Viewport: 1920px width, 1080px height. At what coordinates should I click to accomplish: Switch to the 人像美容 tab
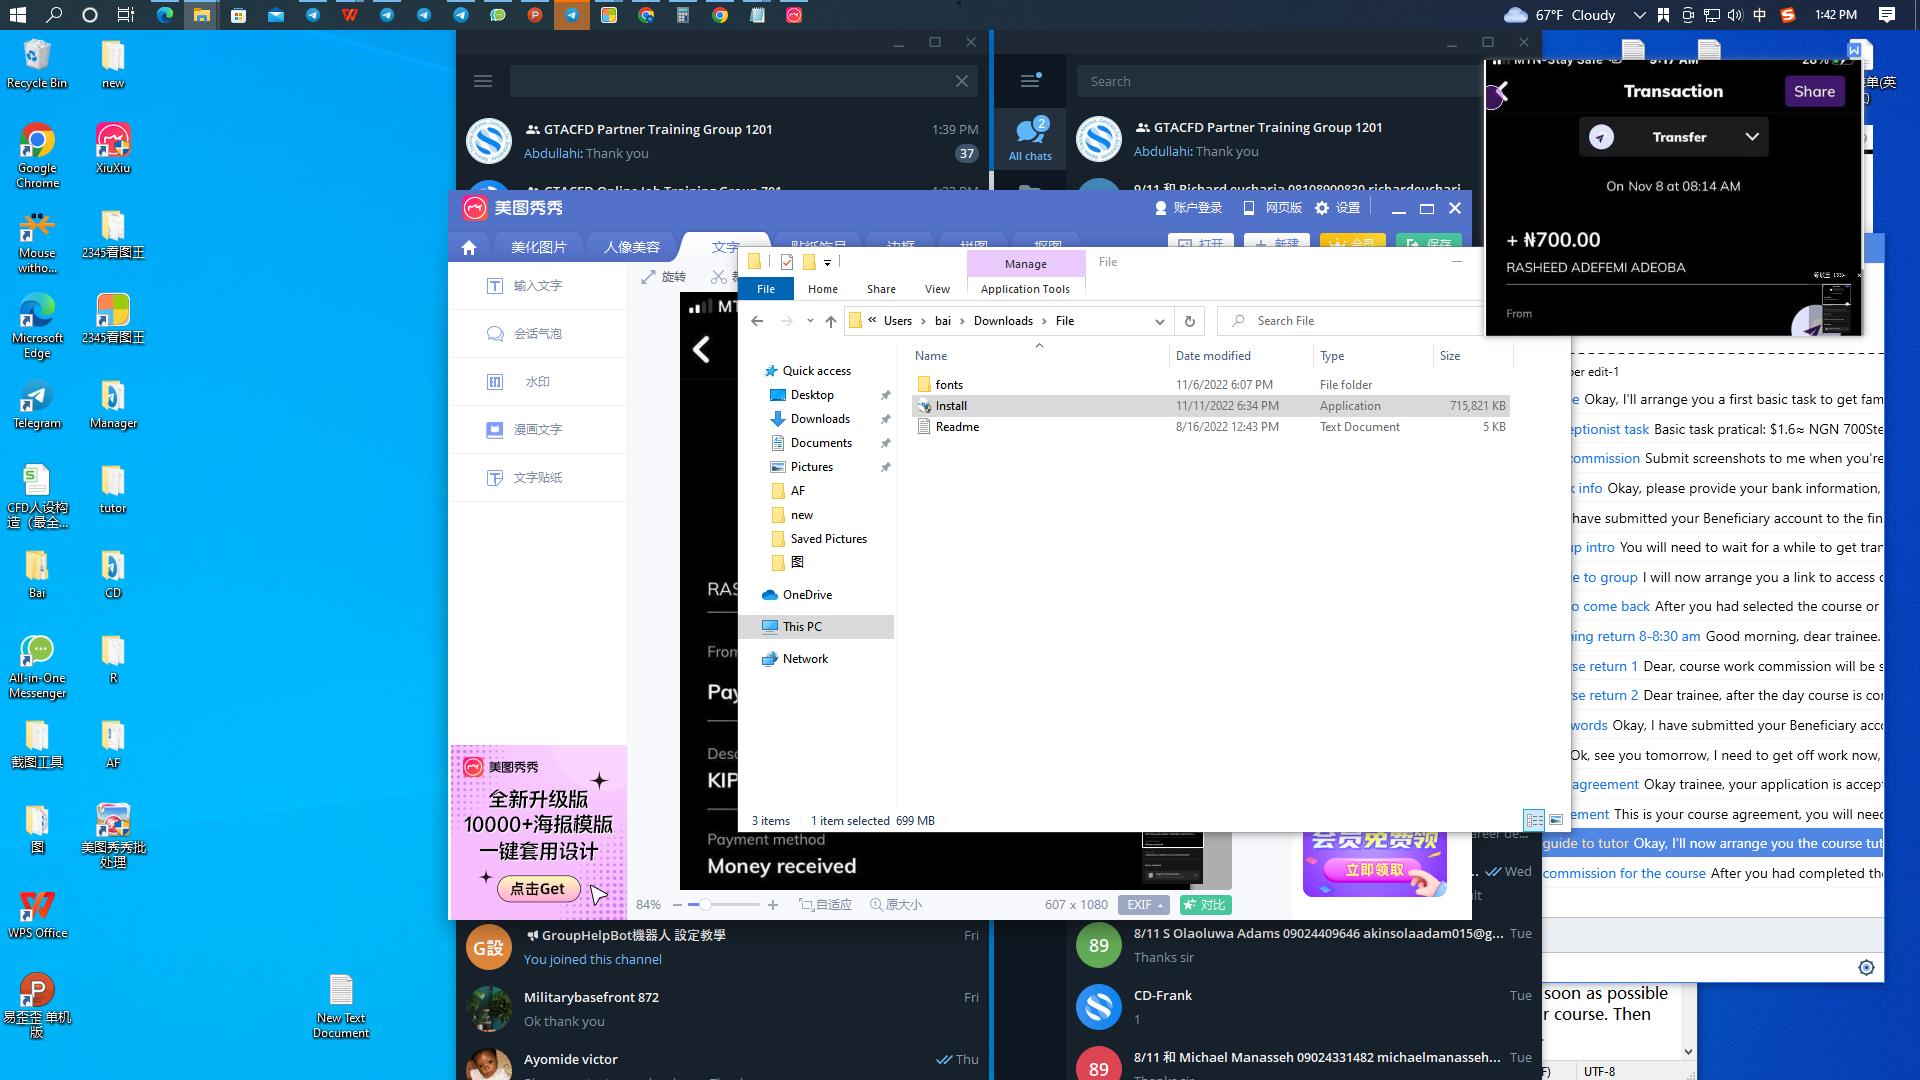coord(632,247)
